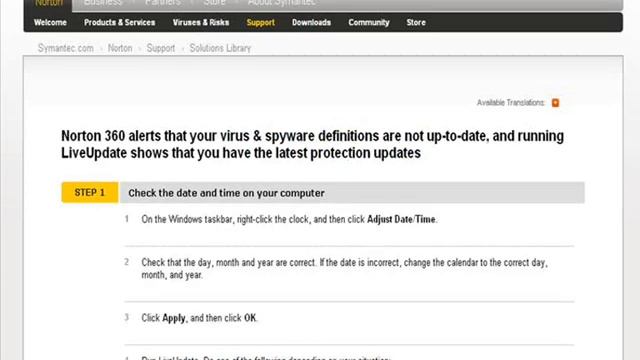Viewport: 640px width, 360px height.
Task: Click 'On the Windows taskbar' instruction text
Action: click(289, 219)
